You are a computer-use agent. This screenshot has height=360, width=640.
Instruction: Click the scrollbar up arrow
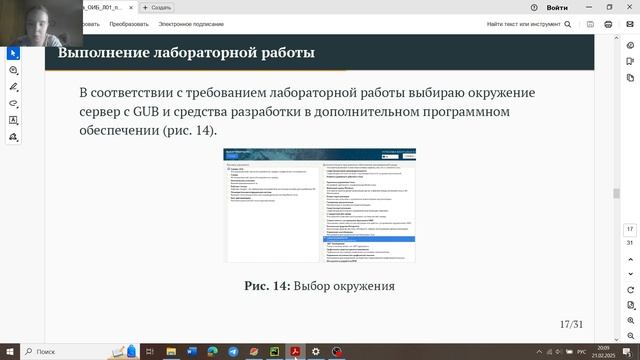click(x=616, y=38)
